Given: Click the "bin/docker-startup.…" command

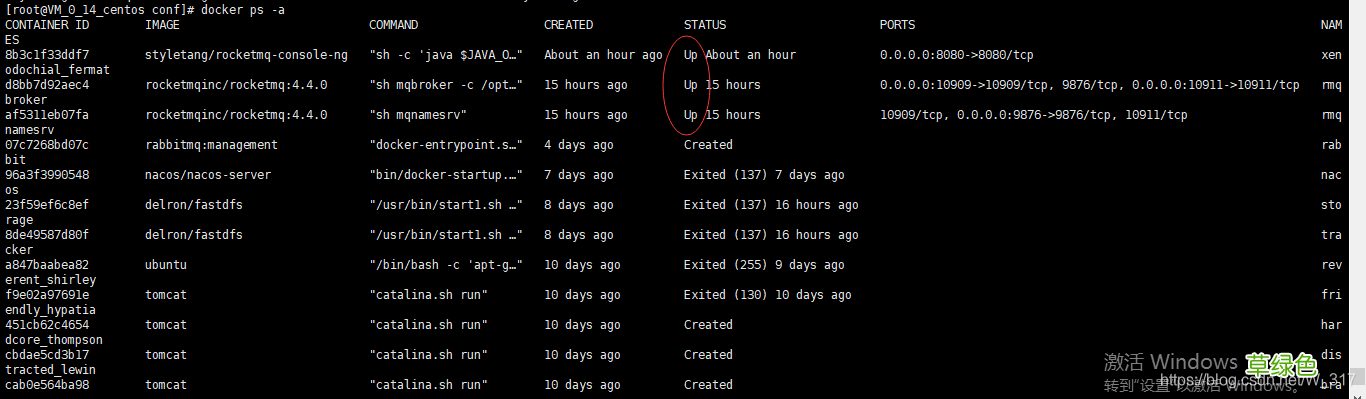Looking at the screenshot, I should 446,175.
